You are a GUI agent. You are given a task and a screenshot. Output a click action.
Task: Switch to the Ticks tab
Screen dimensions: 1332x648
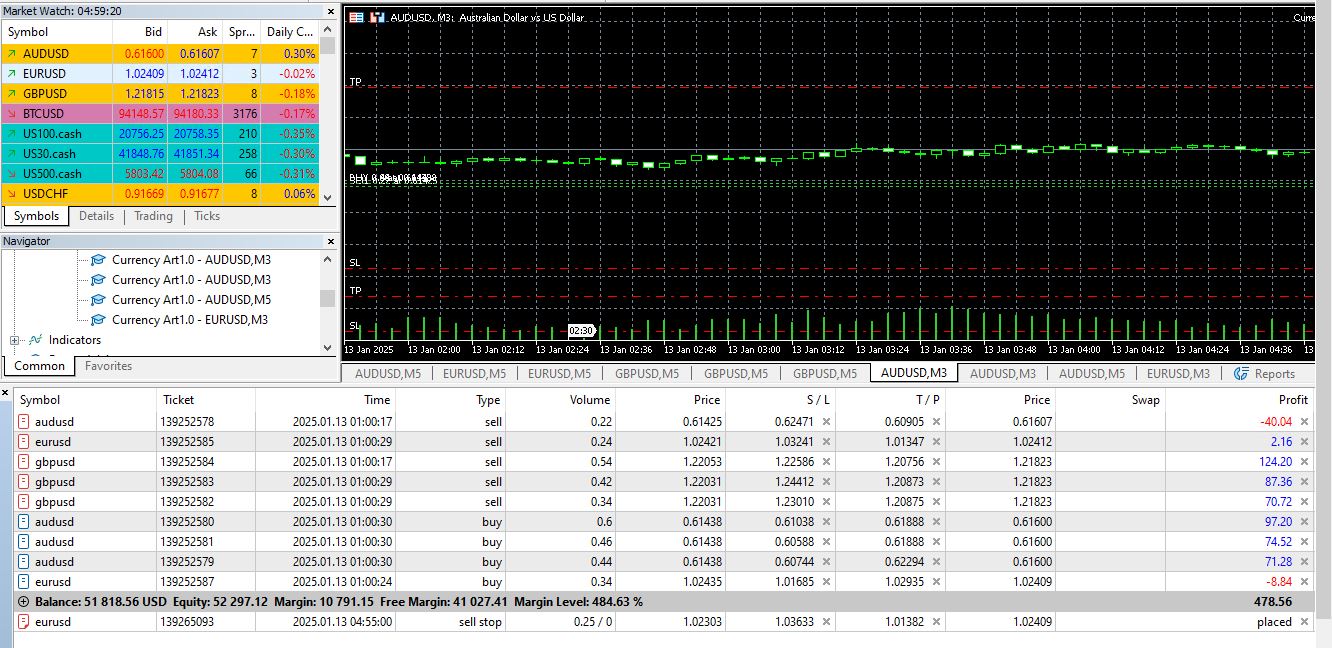207,216
